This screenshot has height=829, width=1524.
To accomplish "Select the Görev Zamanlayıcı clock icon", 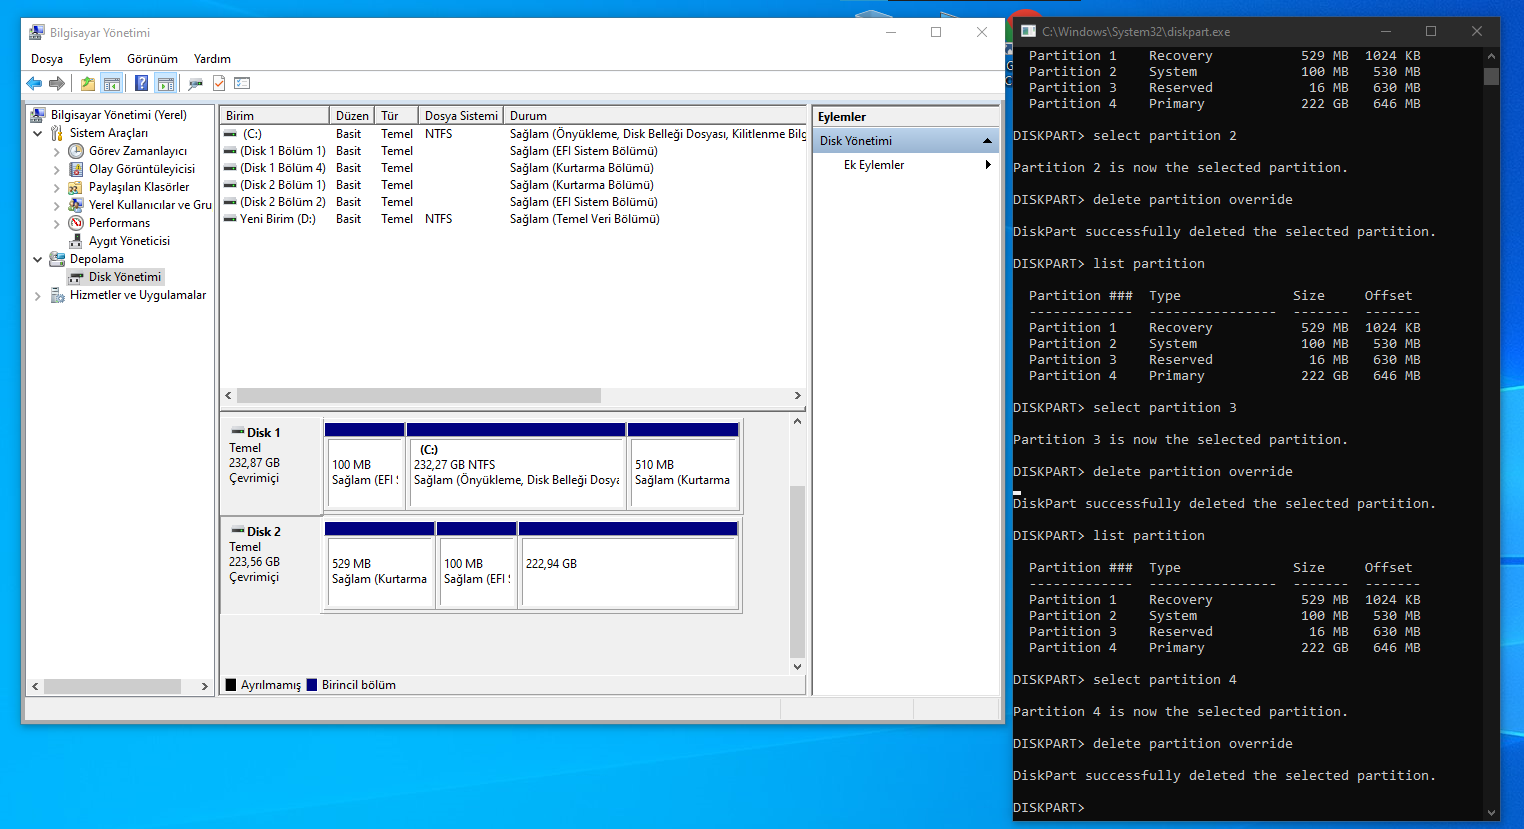I will point(76,151).
